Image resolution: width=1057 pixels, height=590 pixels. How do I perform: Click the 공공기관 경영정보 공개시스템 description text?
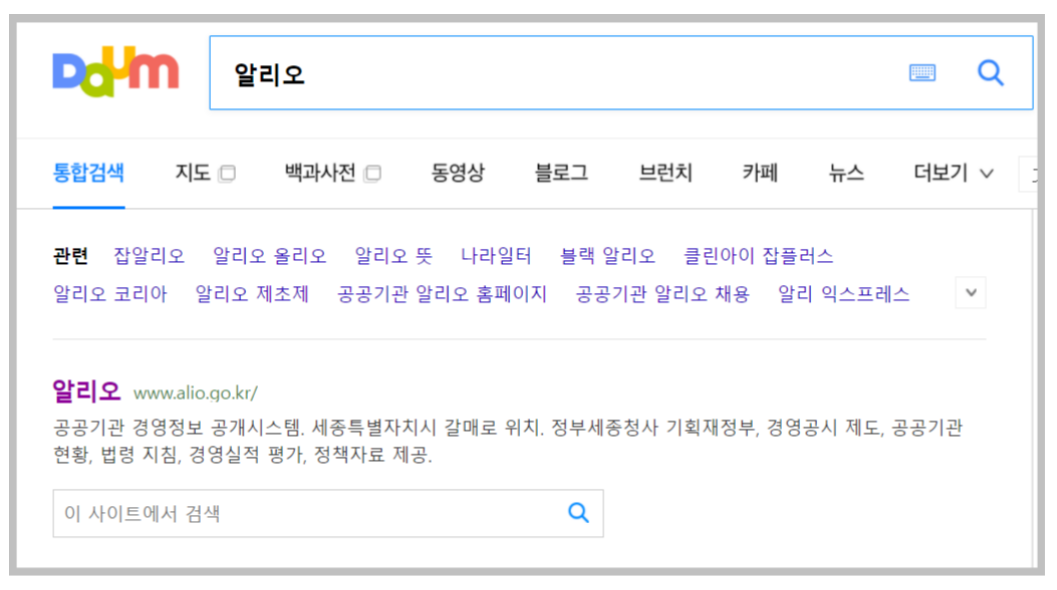coord(508,440)
